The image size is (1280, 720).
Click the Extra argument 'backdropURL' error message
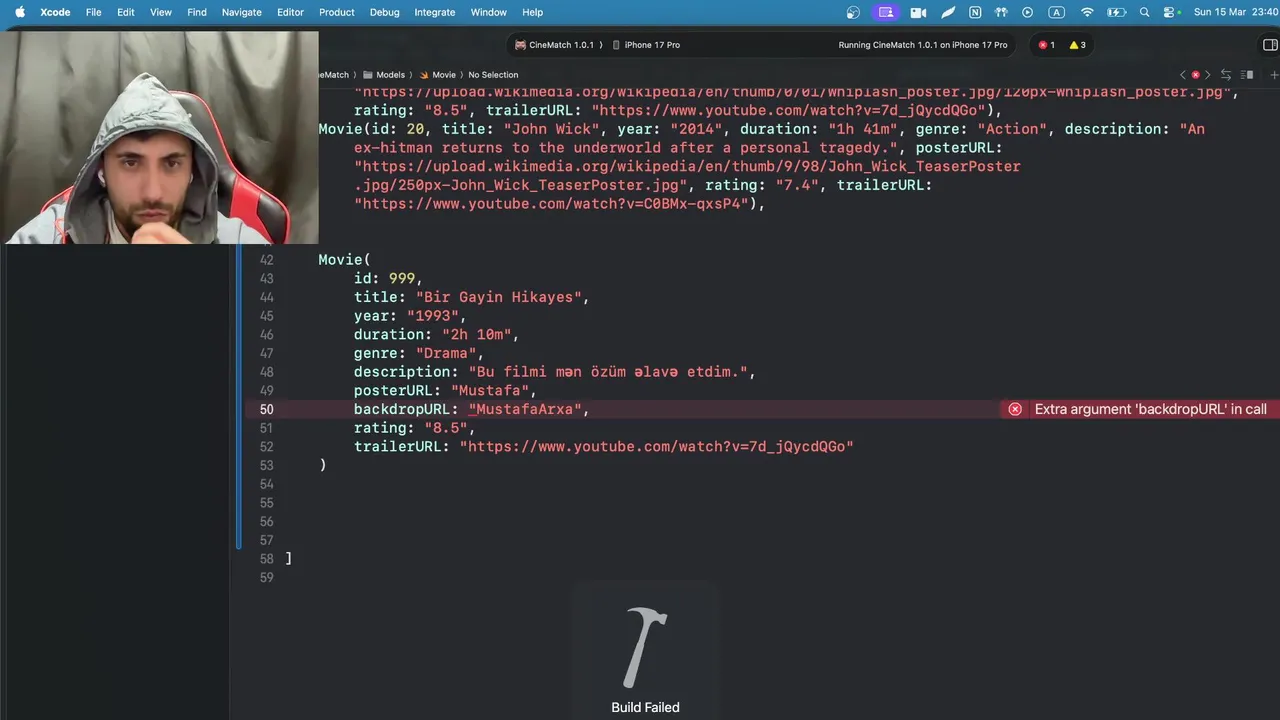pyautogui.click(x=1150, y=409)
